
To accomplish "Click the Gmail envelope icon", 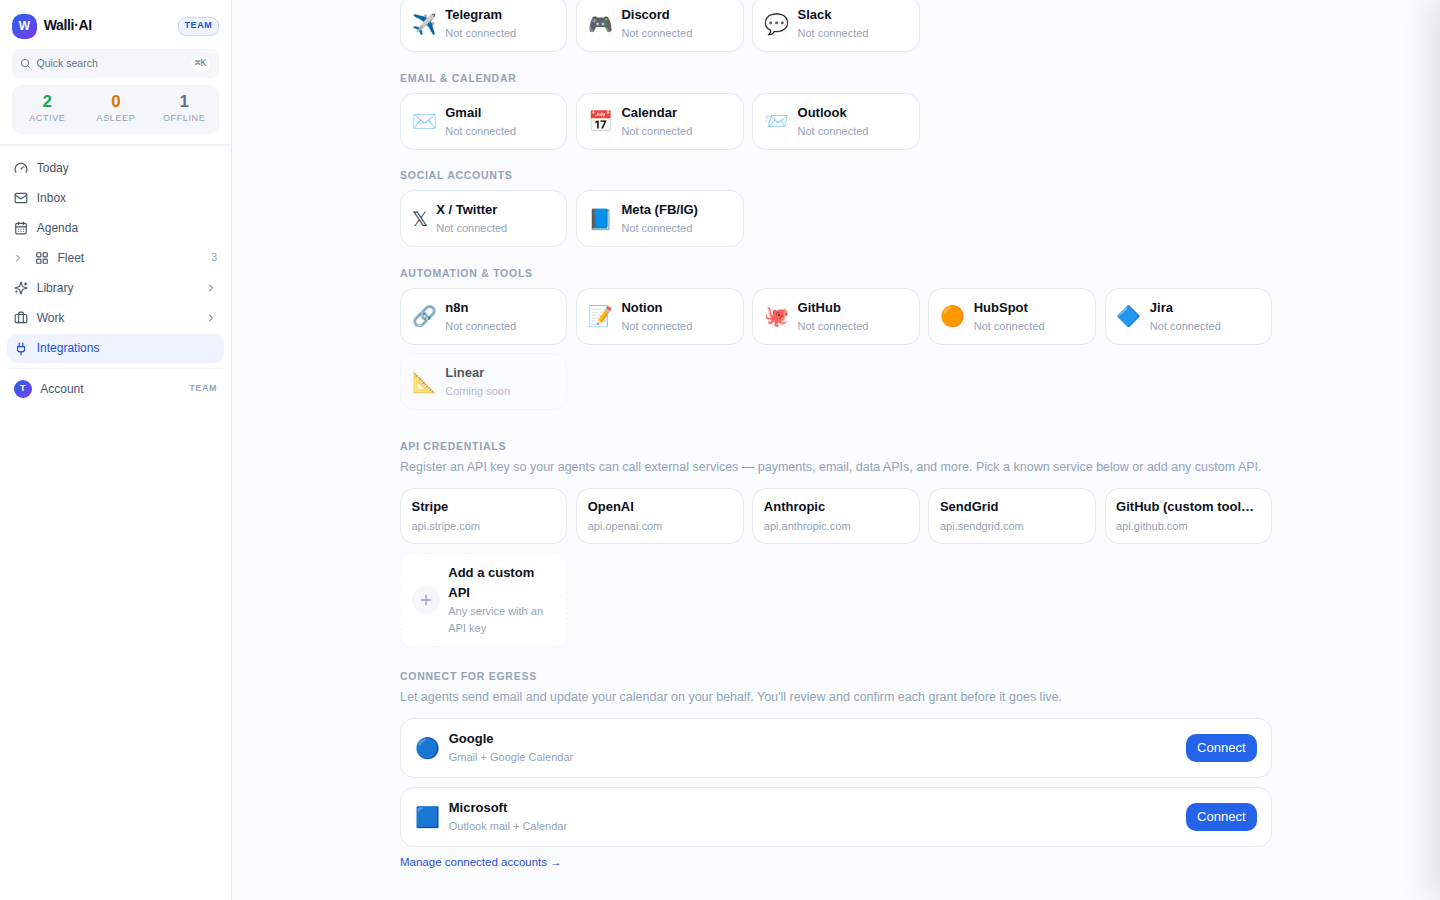I will [x=424, y=122].
